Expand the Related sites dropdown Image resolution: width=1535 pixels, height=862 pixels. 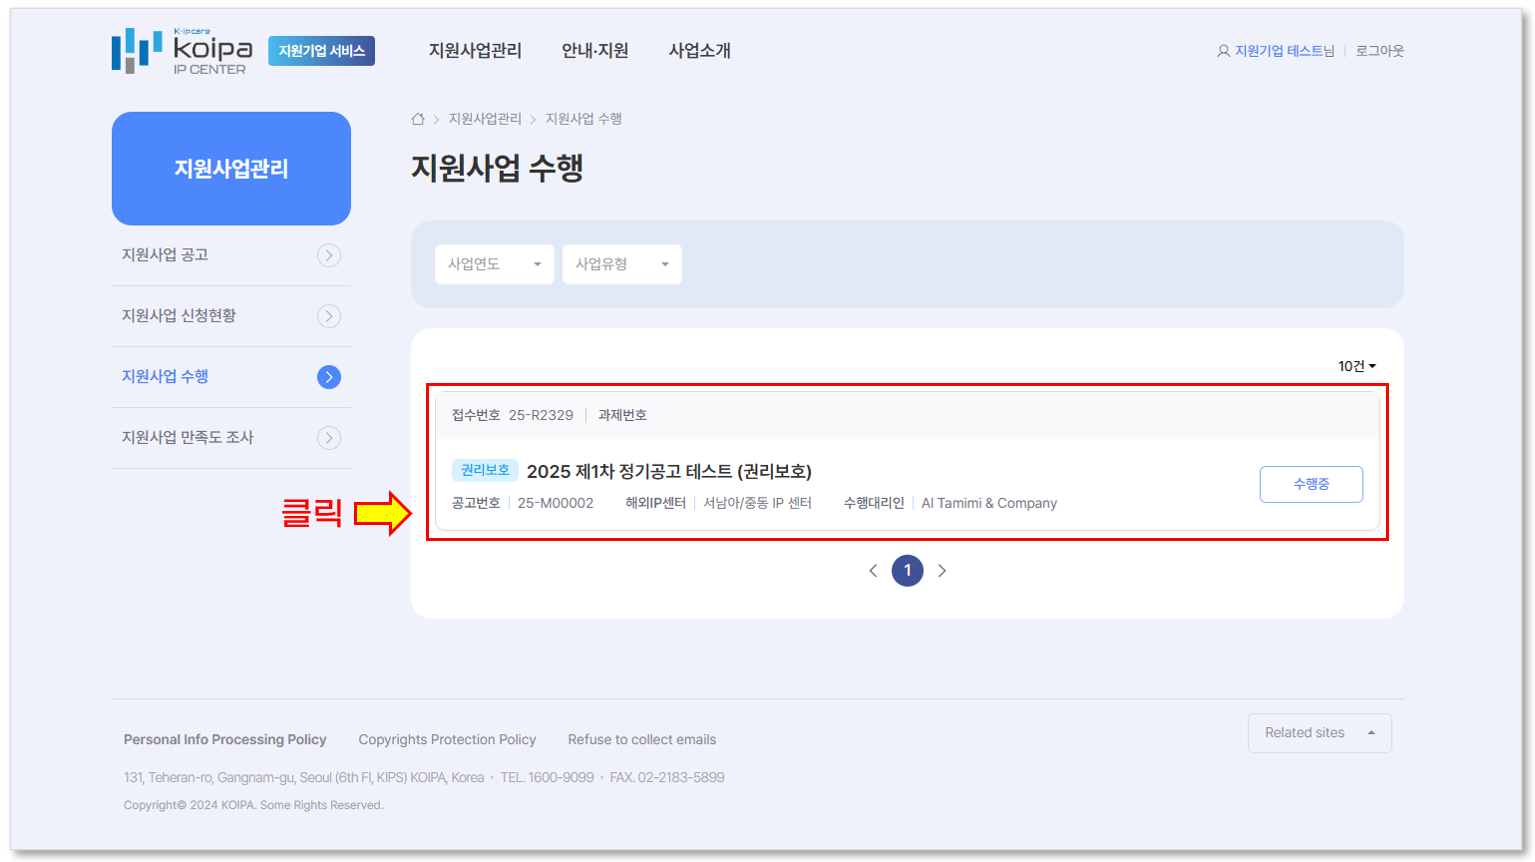click(1319, 733)
